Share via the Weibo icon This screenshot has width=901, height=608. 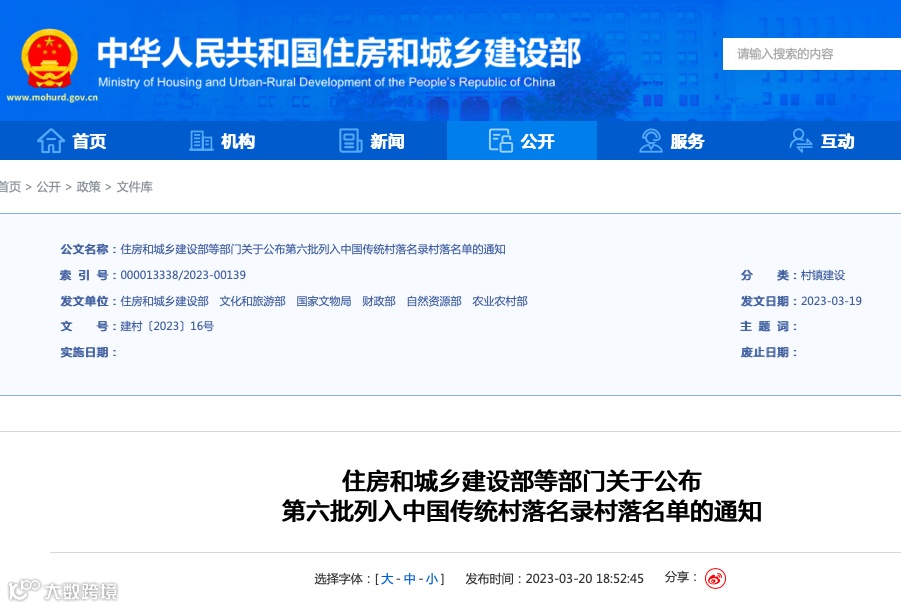715,578
